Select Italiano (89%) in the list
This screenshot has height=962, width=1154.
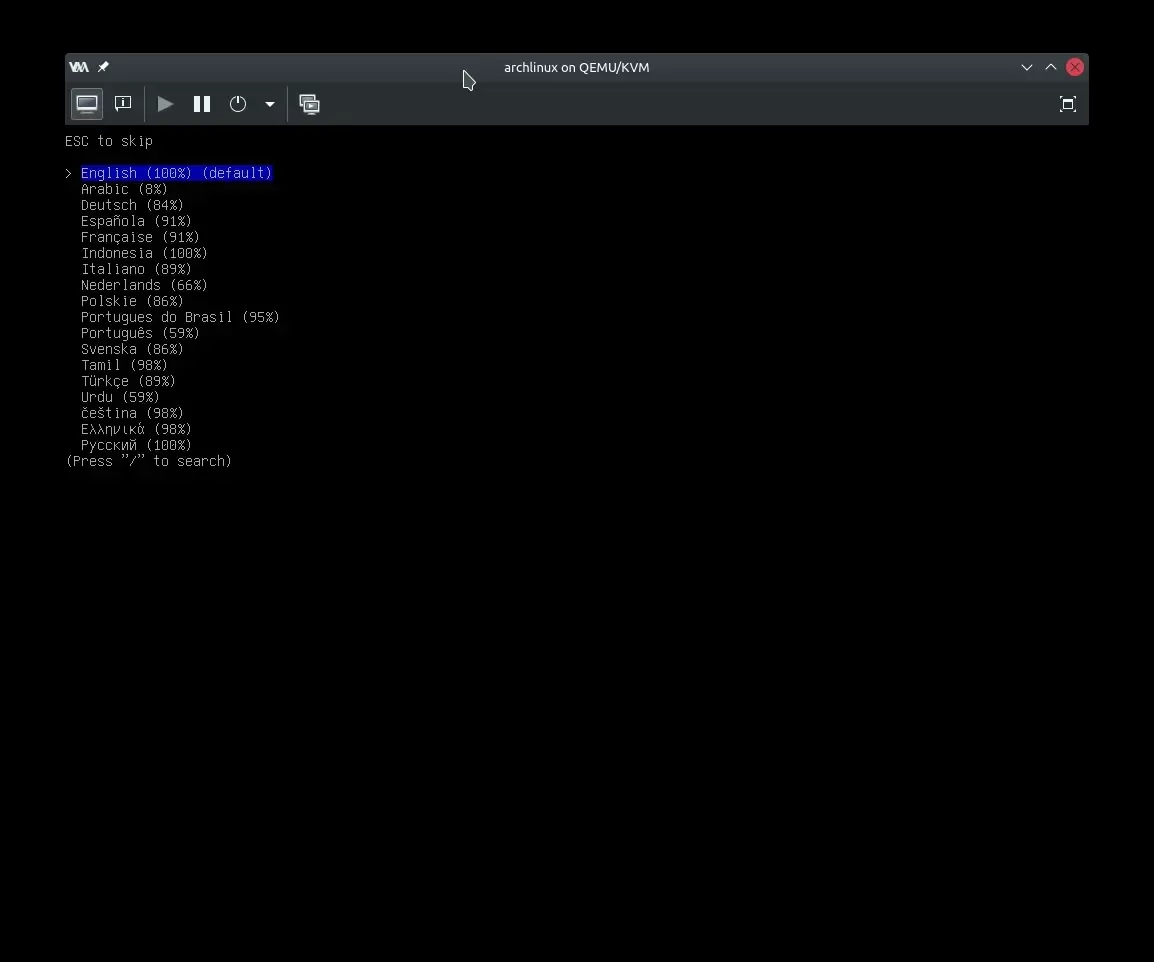tap(136, 269)
